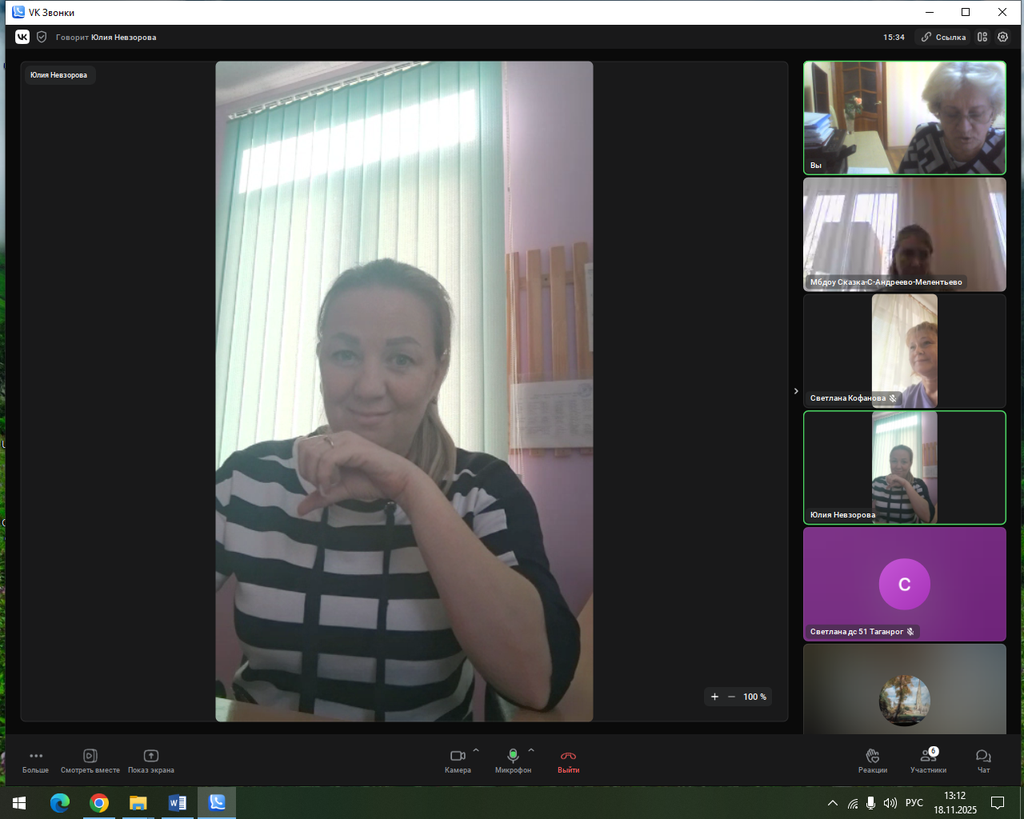1024x819 pixels.
Task: Collapse the participants sidebar with arrow
Action: [796, 391]
